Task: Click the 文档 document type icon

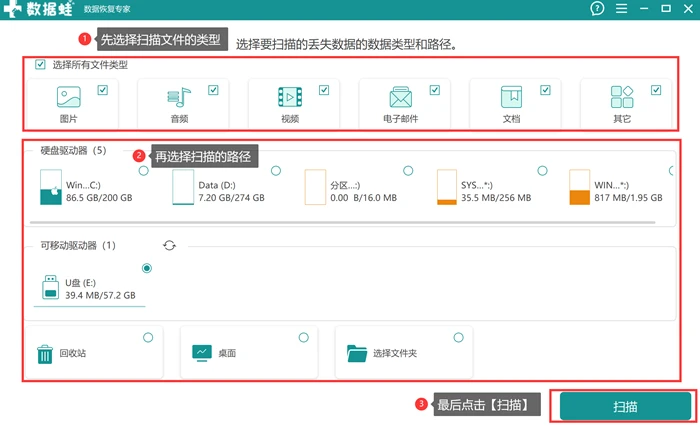Action: [511, 97]
